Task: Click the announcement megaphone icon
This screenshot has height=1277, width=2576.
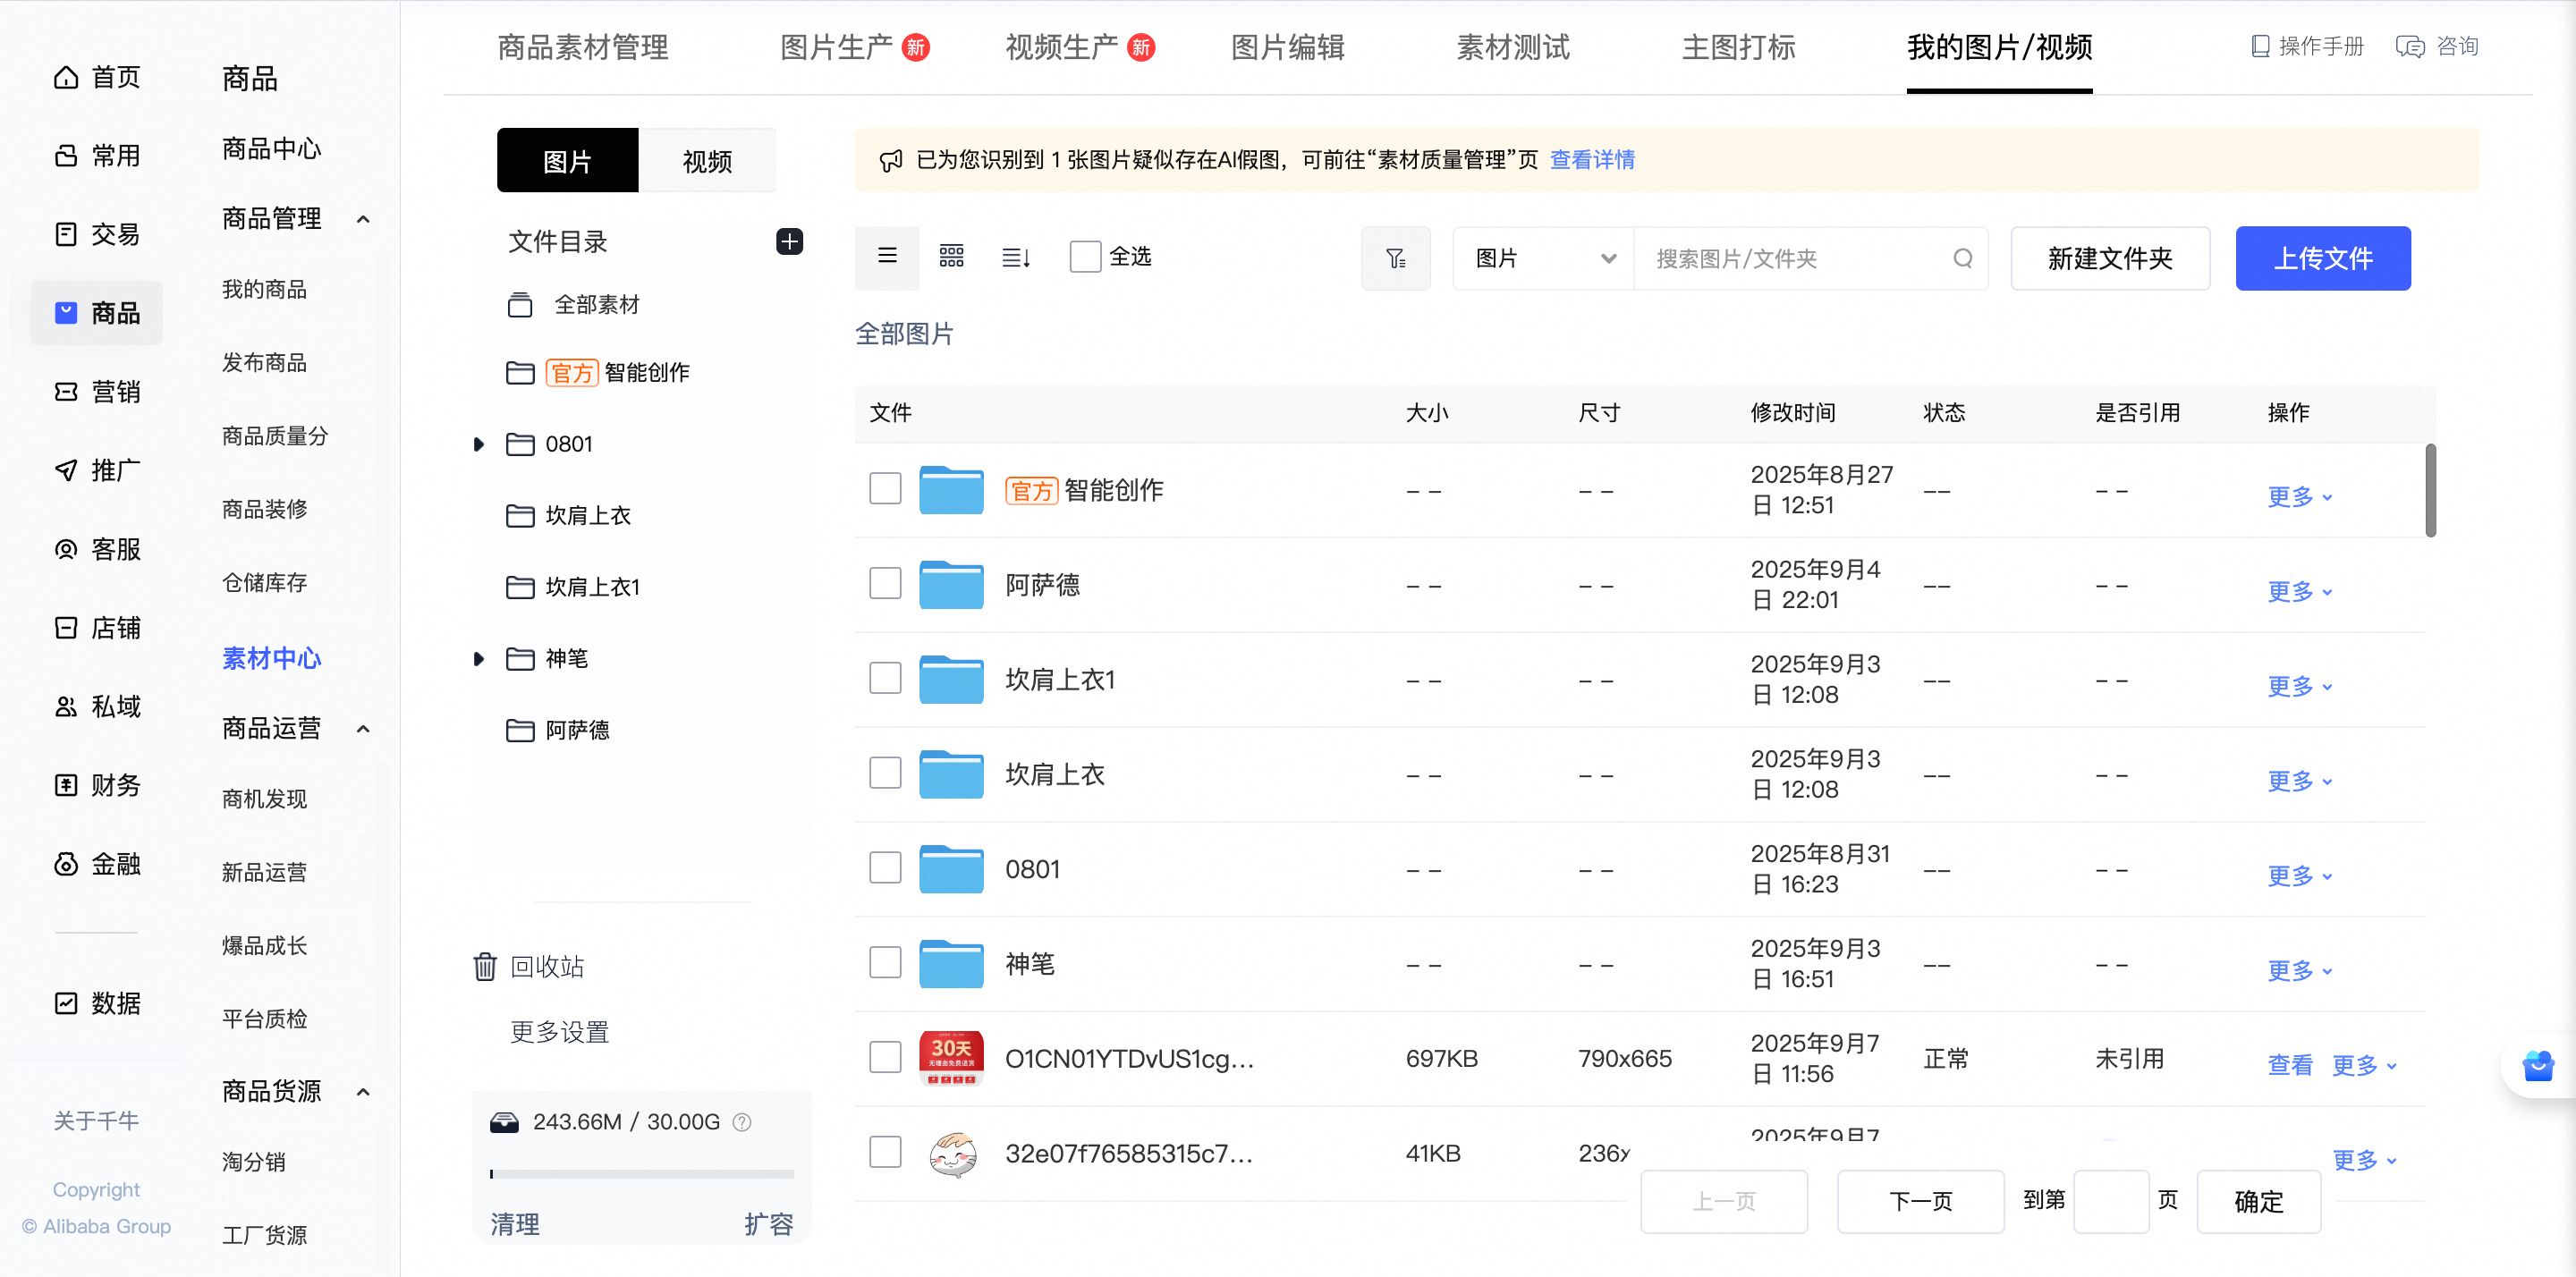Action: pyautogui.click(x=890, y=160)
